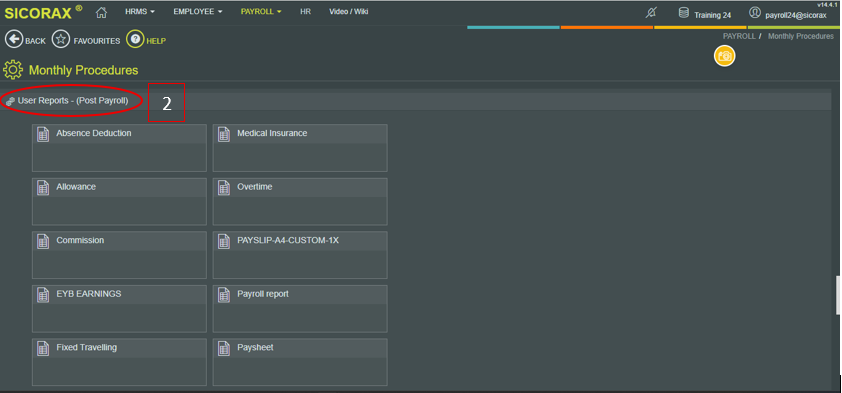Click the PAYSLIP-A4-CUSTOM-1X report icon
This screenshot has width=842, height=393.
click(224, 242)
